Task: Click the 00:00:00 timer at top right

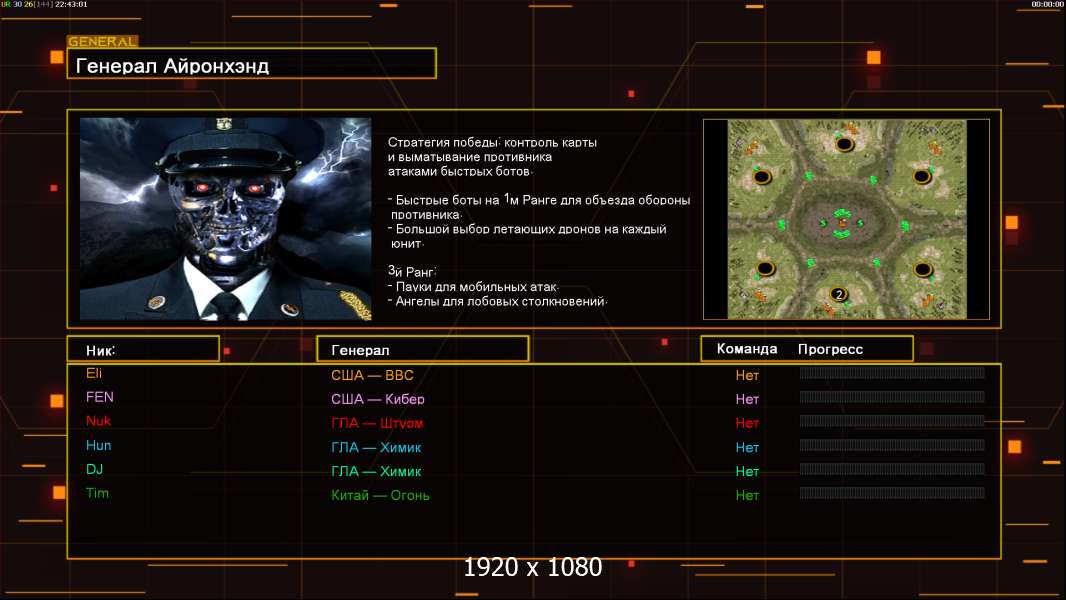Action: (x=1048, y=4)
